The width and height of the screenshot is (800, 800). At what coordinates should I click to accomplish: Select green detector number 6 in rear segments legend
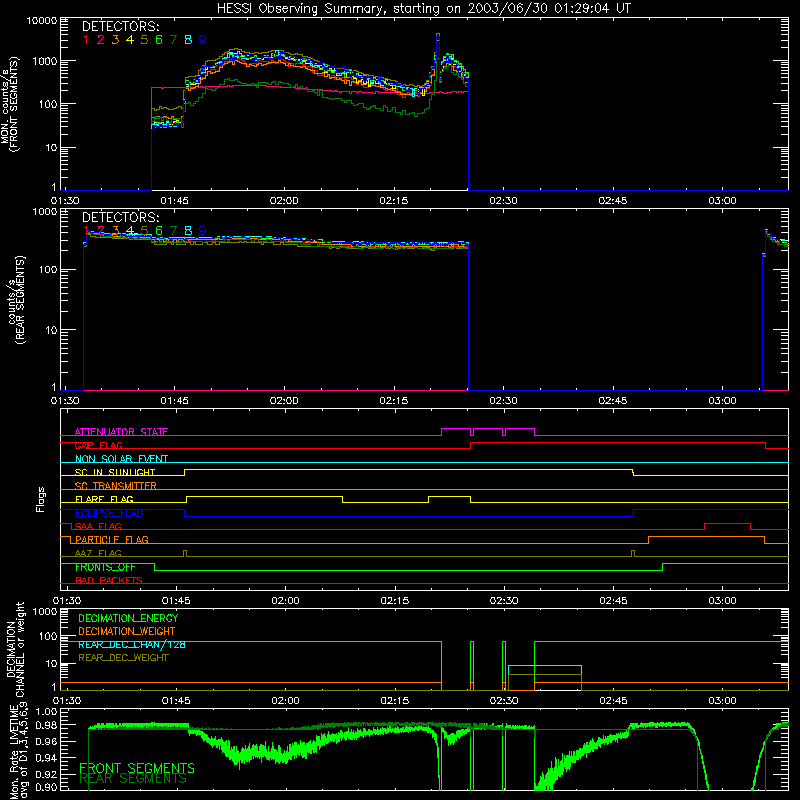[159, 231]
